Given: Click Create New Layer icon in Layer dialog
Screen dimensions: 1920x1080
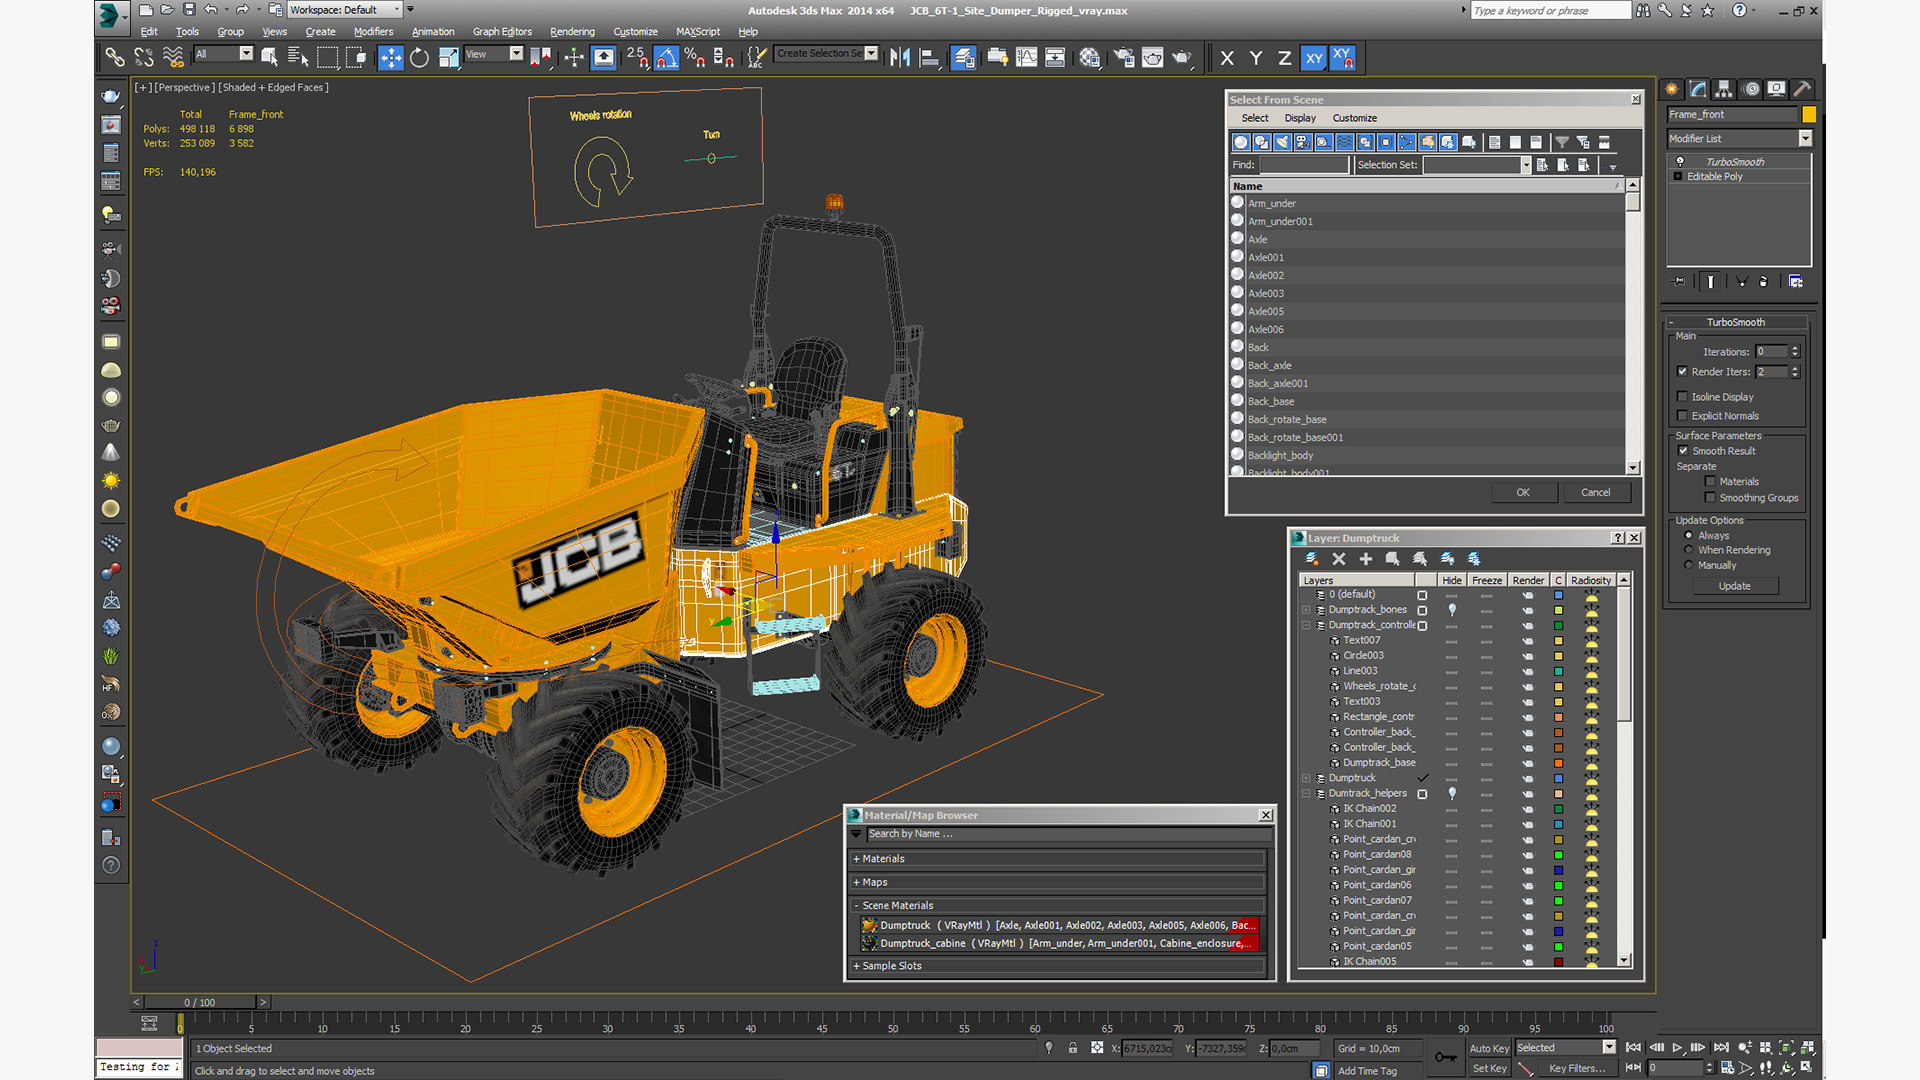Looking at the screenshot, I should click(1312, 559).
